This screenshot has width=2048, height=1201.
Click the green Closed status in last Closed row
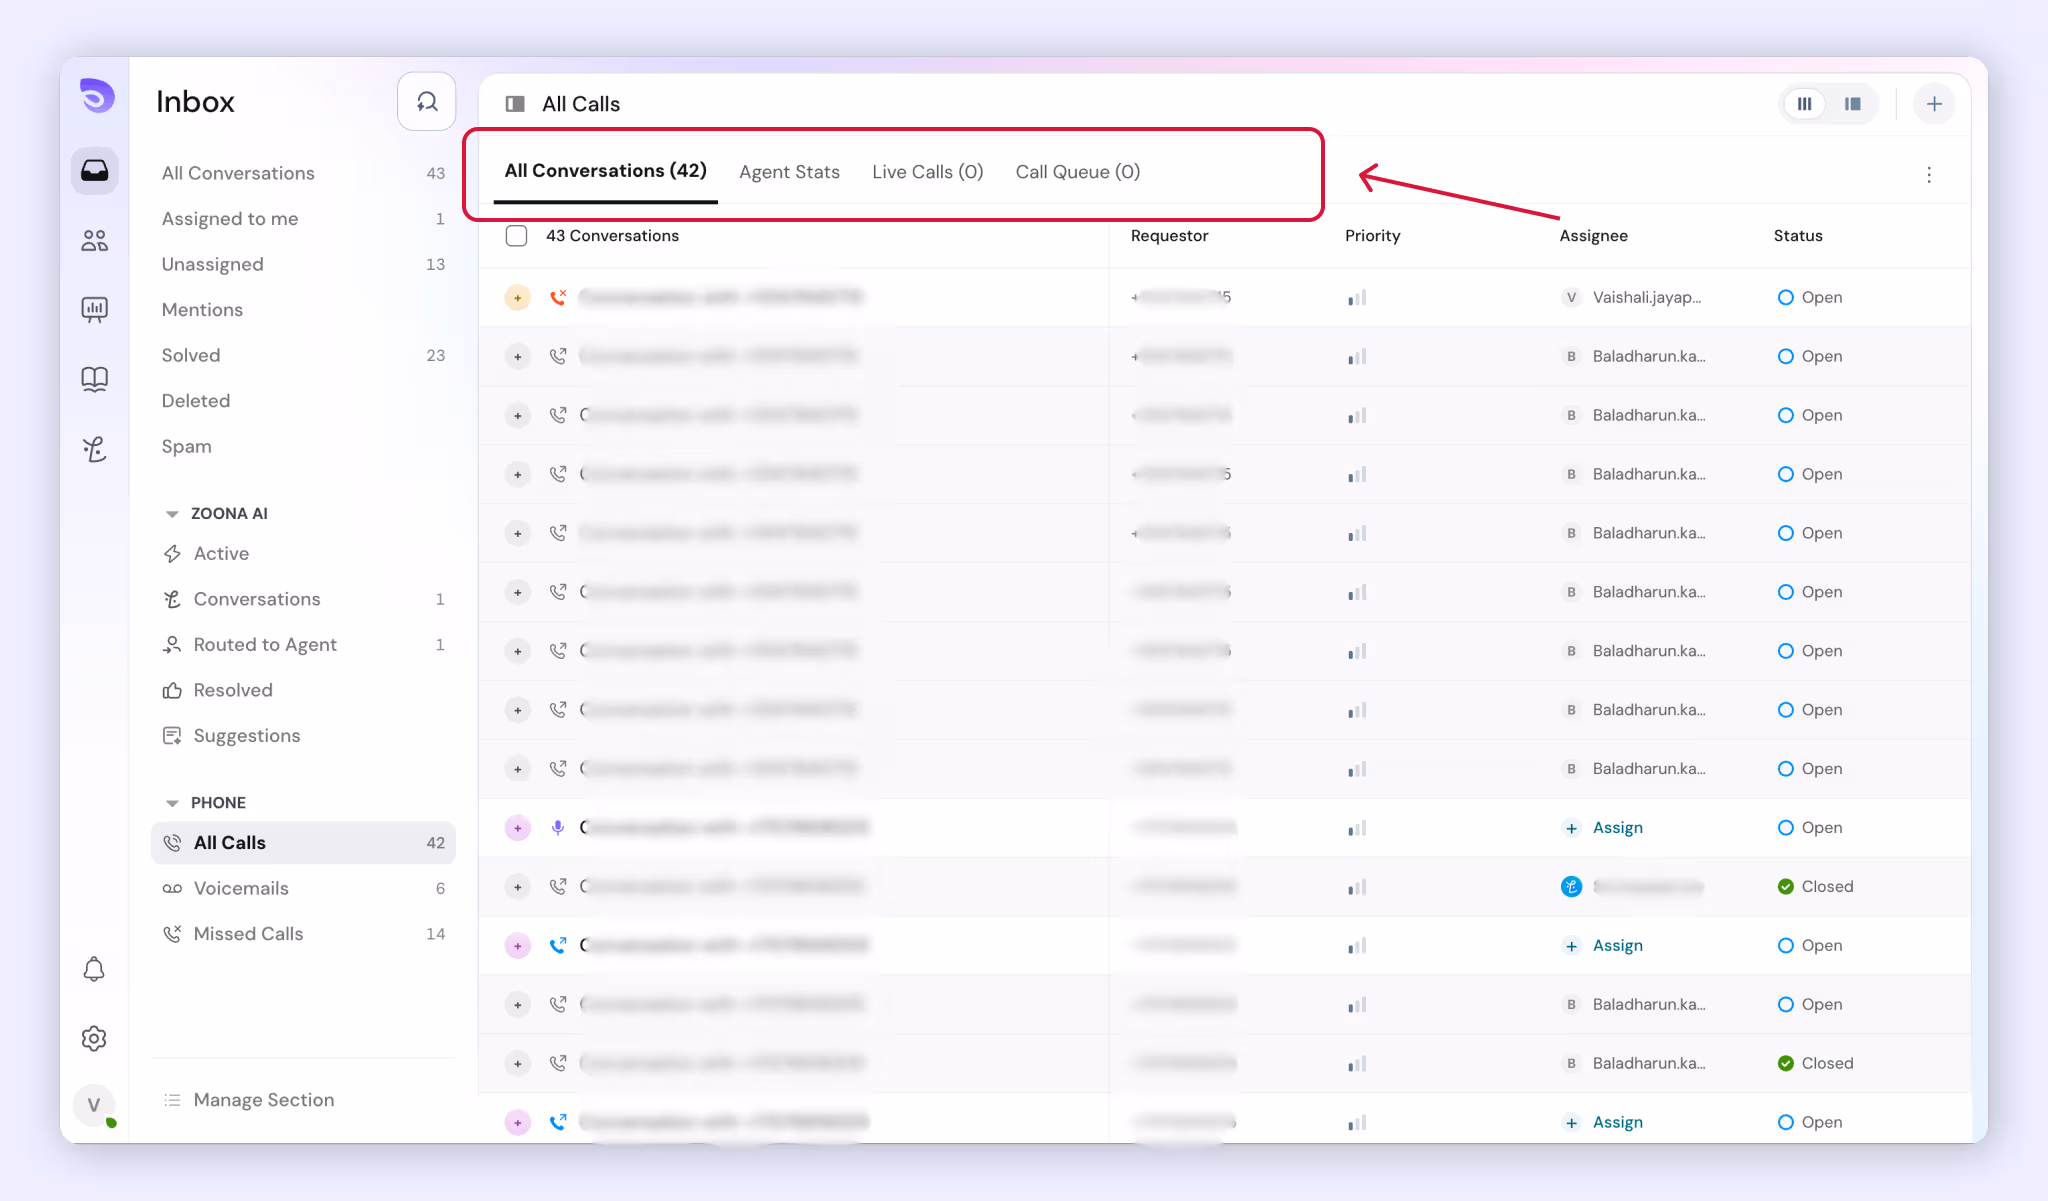[1815, 1063]
